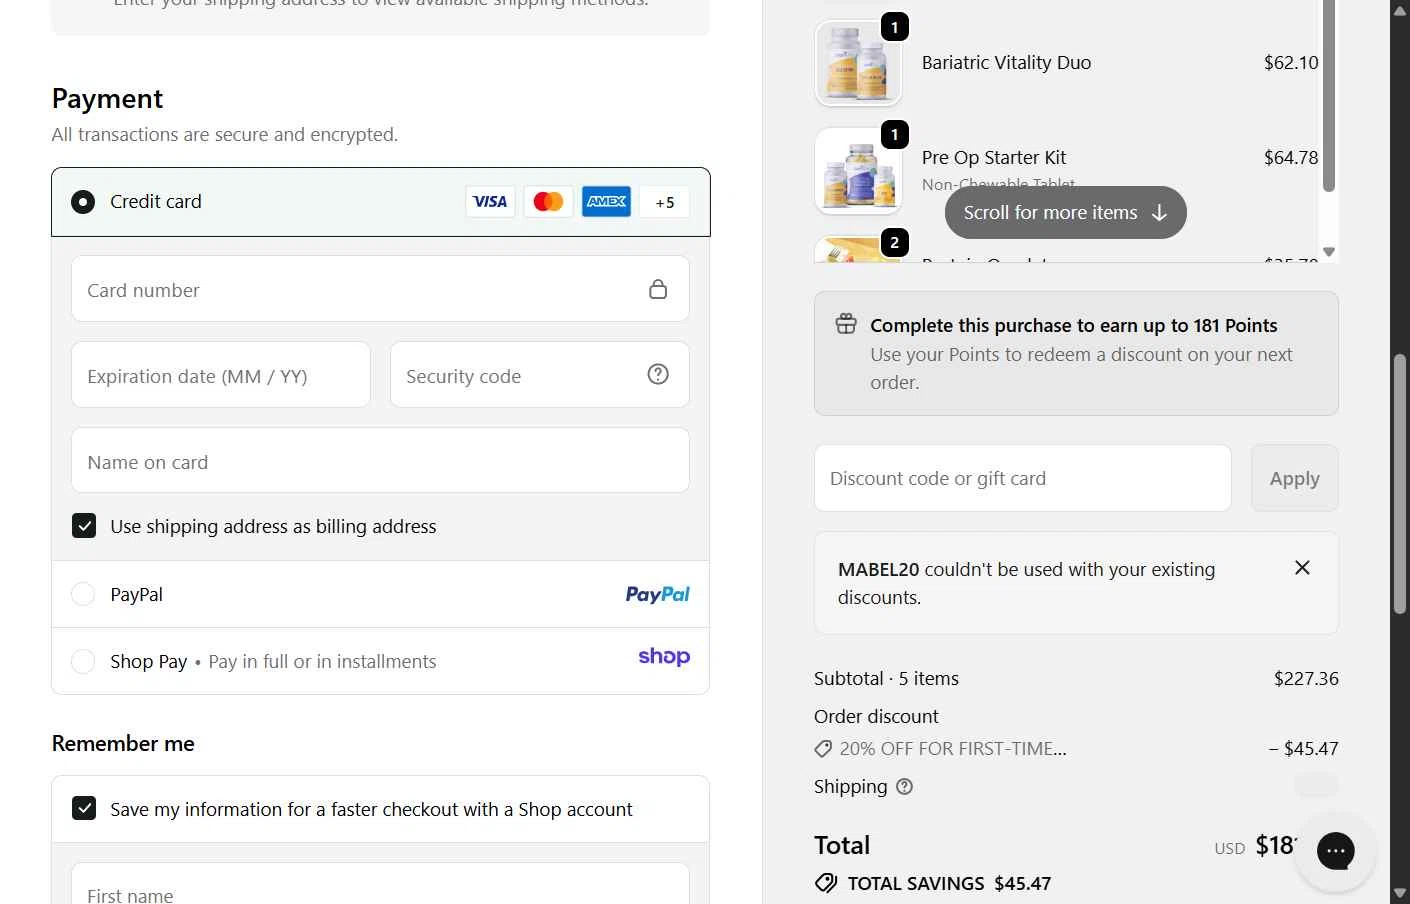Click the Shop Pay logo
This screenshot has width=1410, height=904.
coord(664,656)
